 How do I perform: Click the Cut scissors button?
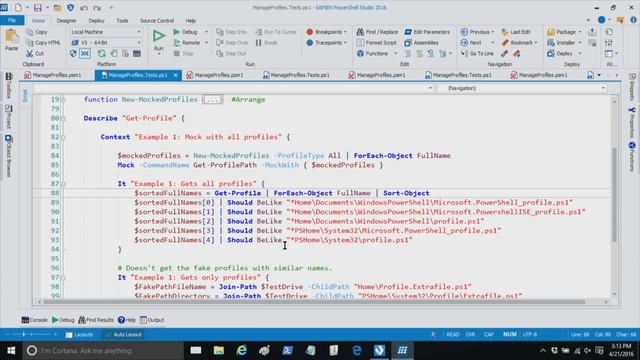point(35,53)
